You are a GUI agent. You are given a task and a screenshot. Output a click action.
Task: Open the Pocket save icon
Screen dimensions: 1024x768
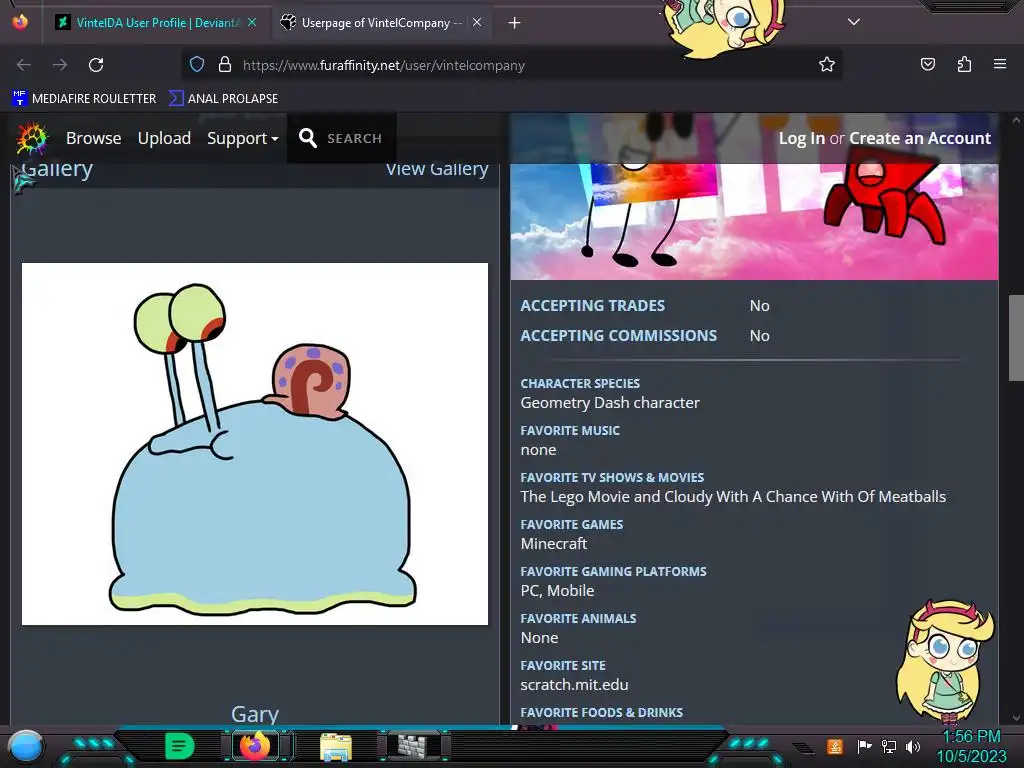(x=927, y=64)
